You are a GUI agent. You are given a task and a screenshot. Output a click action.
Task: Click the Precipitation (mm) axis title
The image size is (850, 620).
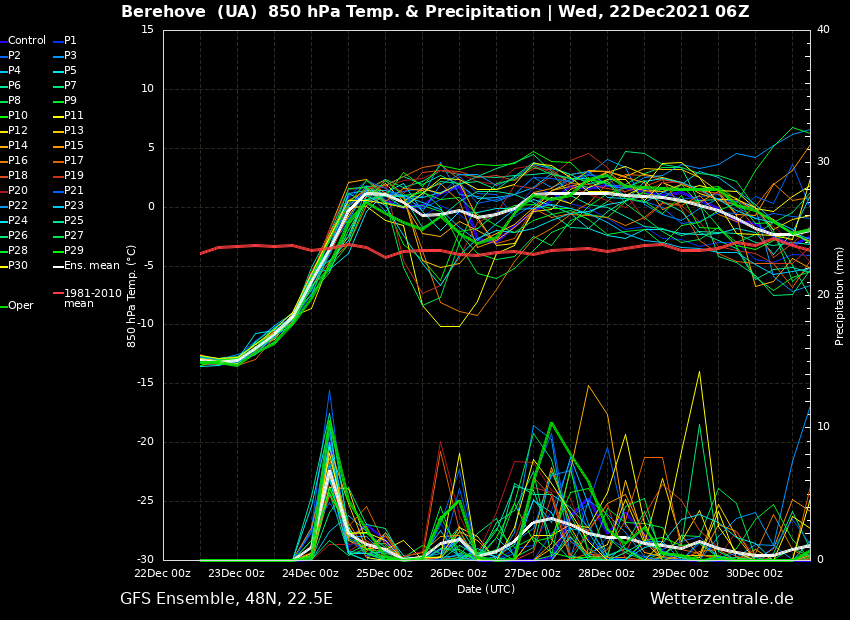click(840, 296)
